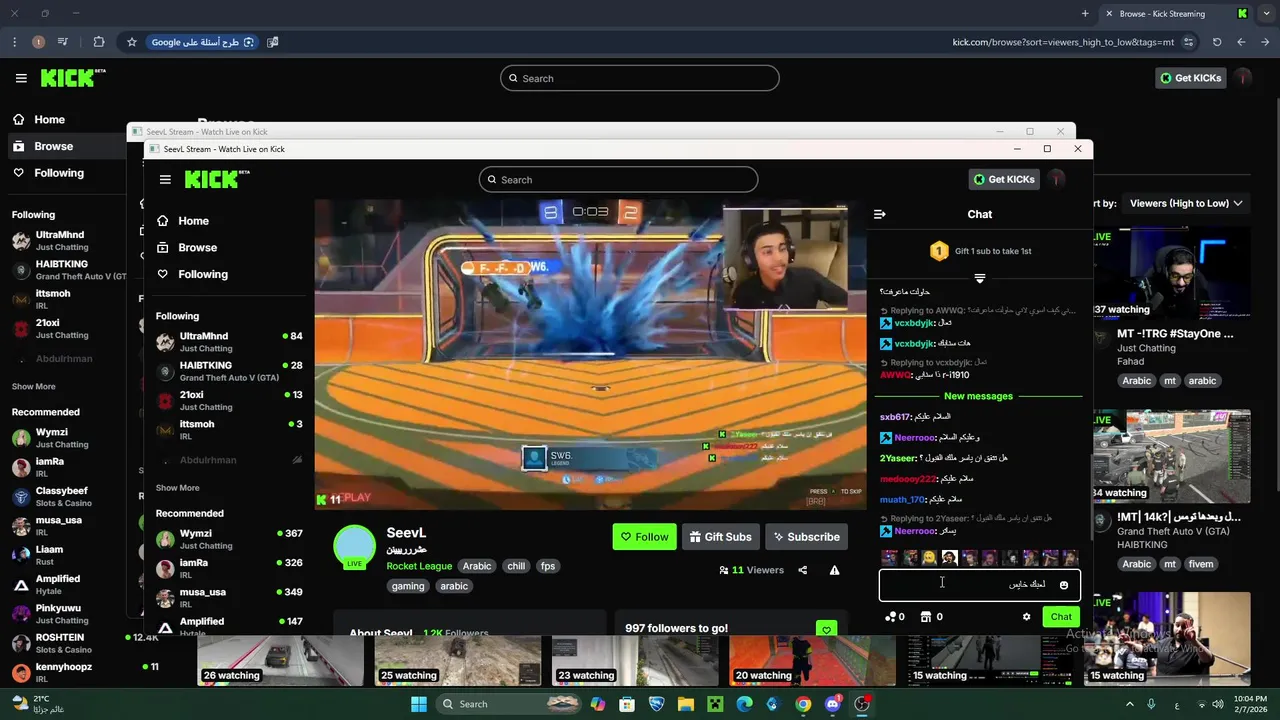Click the SeevL stream video player
The height and width of the screenshot is (720, 1280).
(x=590, y=355)
